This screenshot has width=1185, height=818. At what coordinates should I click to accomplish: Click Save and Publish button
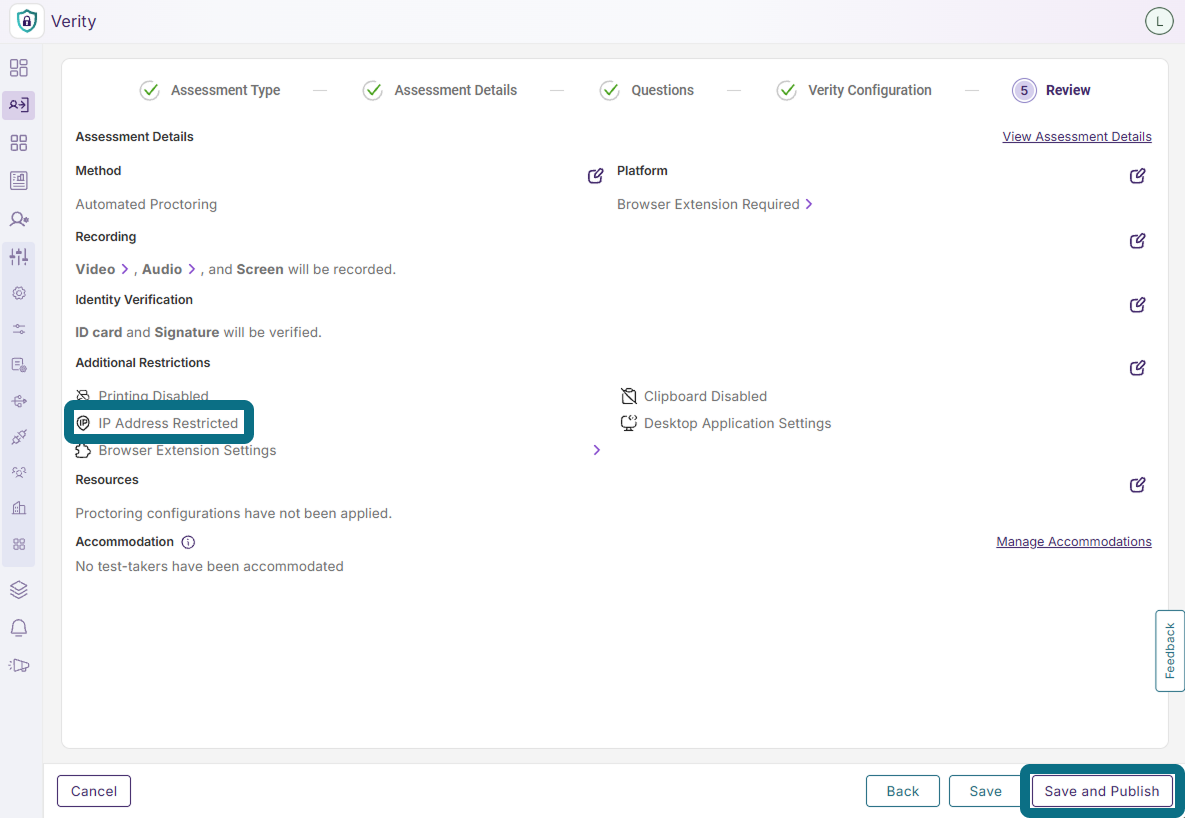coord(1102,791)
